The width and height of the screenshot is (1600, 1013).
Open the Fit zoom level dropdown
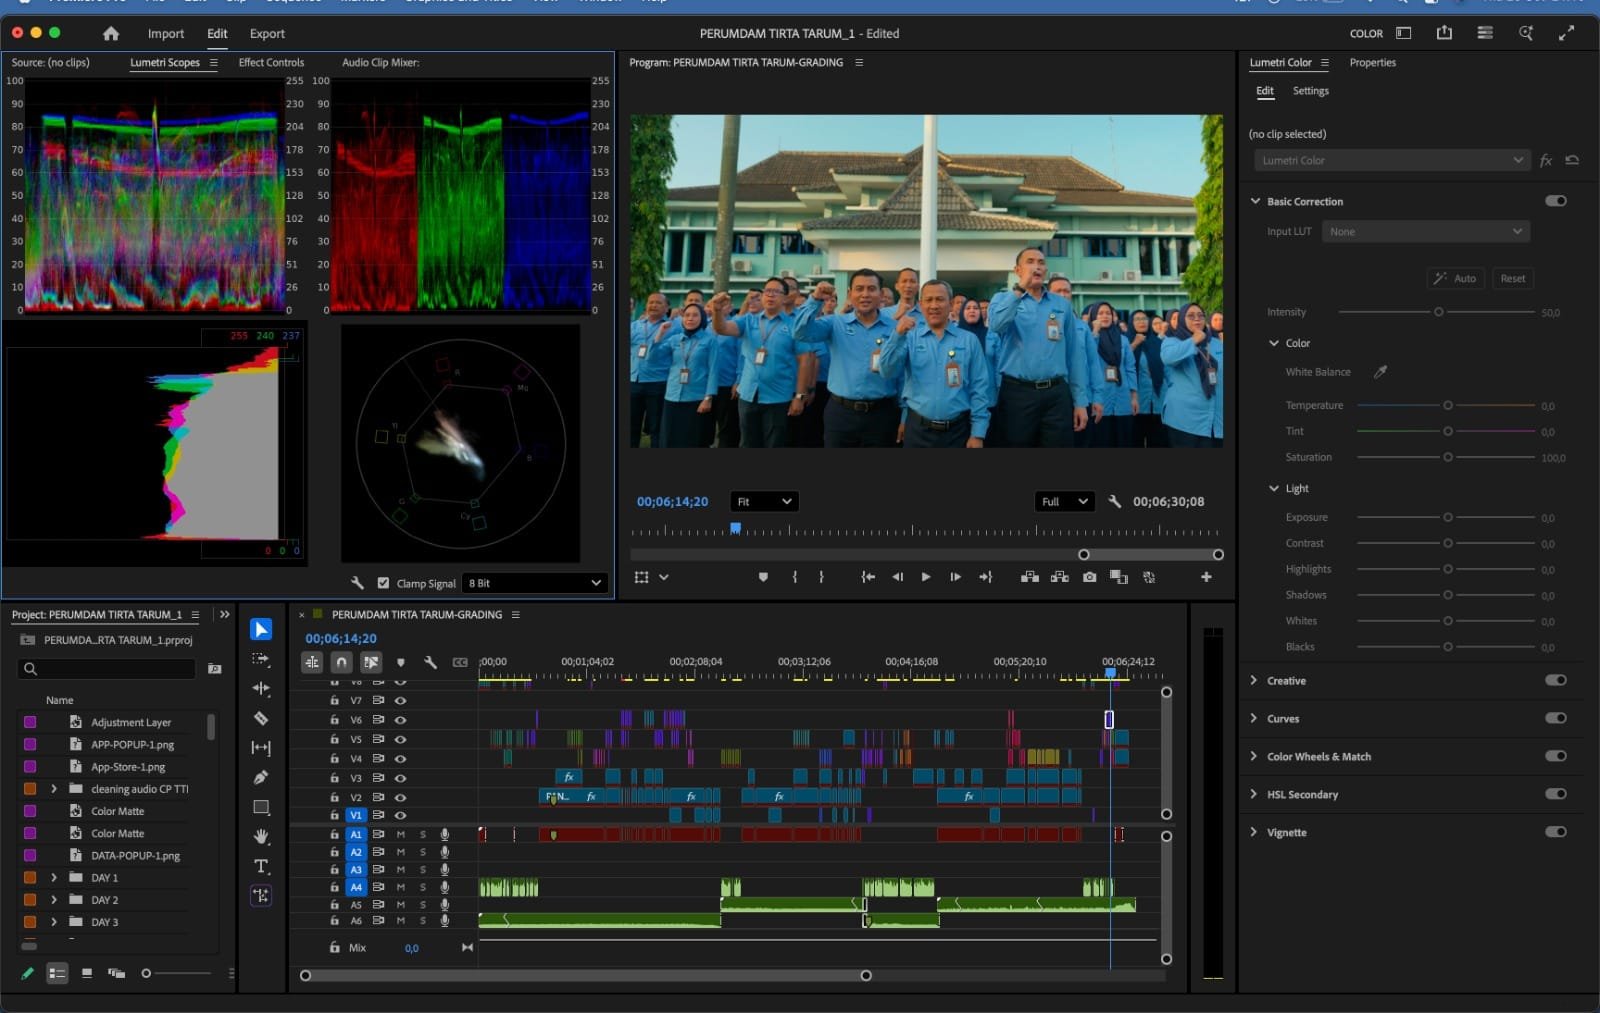764,501
